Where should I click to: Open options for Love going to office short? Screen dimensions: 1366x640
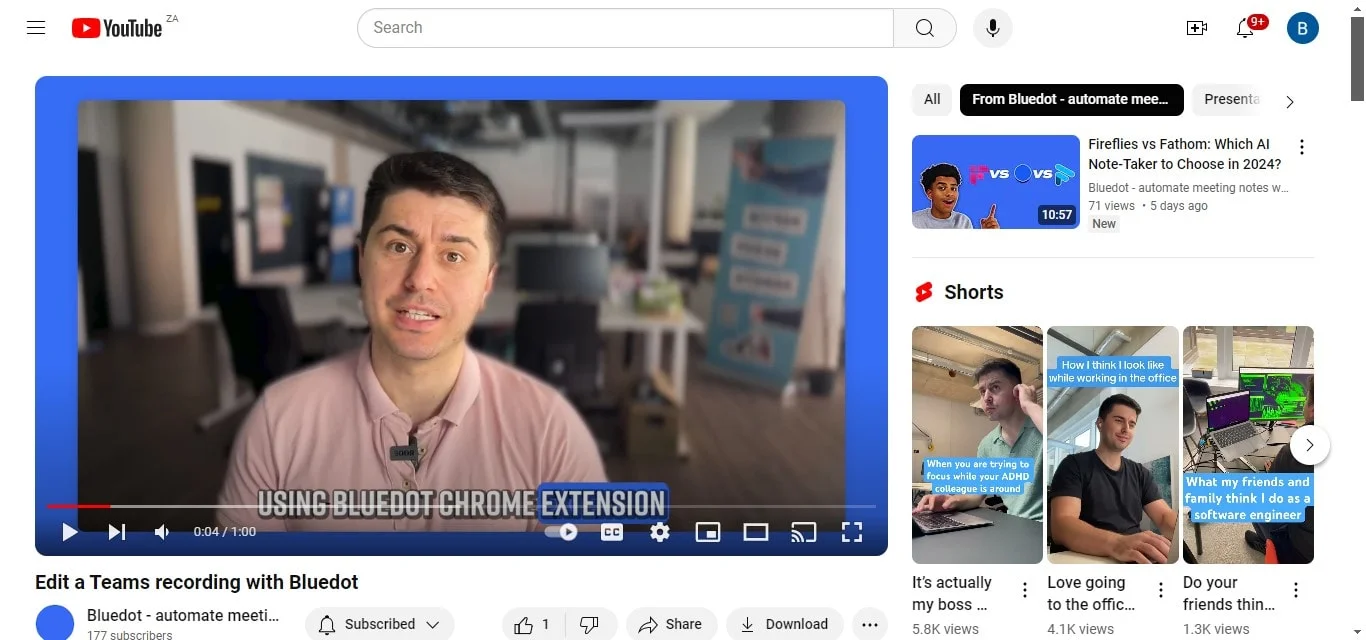point(1161,591)
